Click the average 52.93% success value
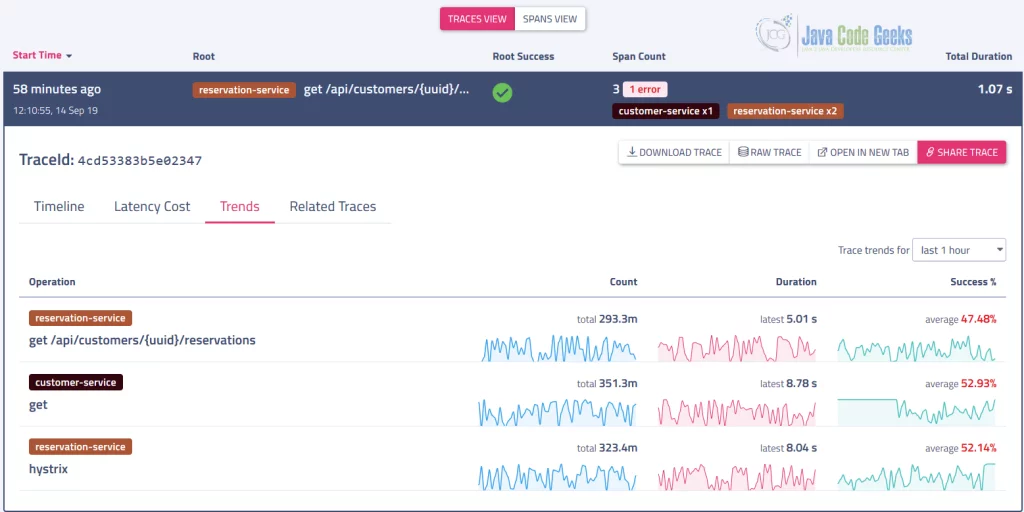 coord(961,383)
